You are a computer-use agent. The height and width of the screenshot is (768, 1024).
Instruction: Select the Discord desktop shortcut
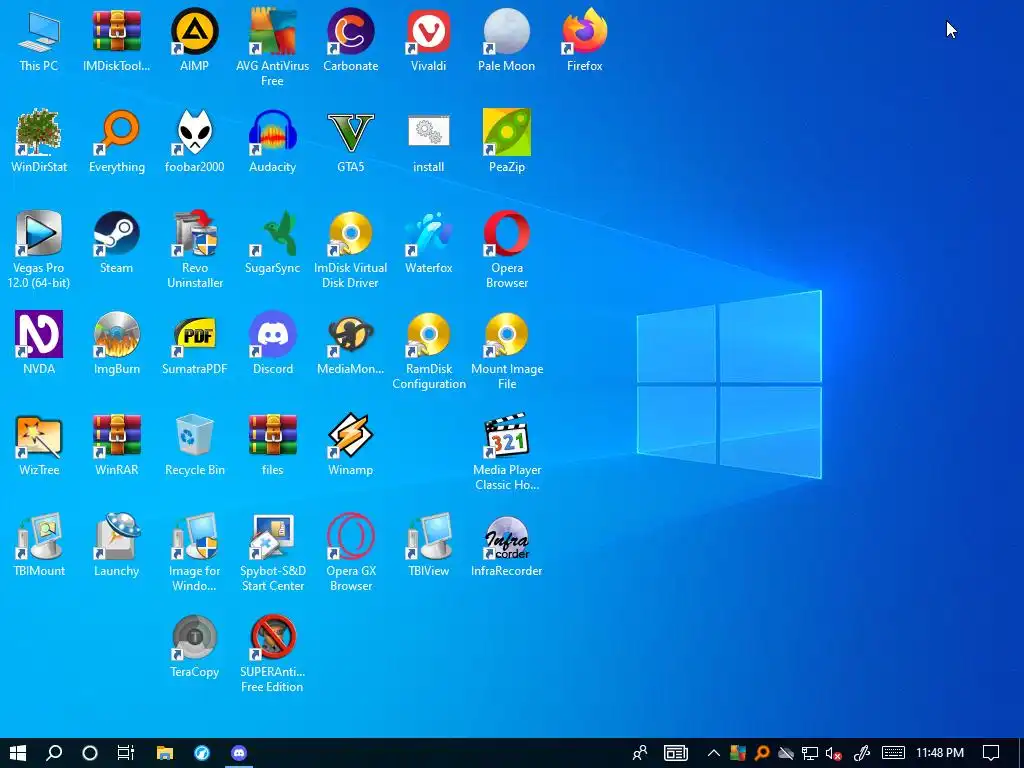[272, 344]
